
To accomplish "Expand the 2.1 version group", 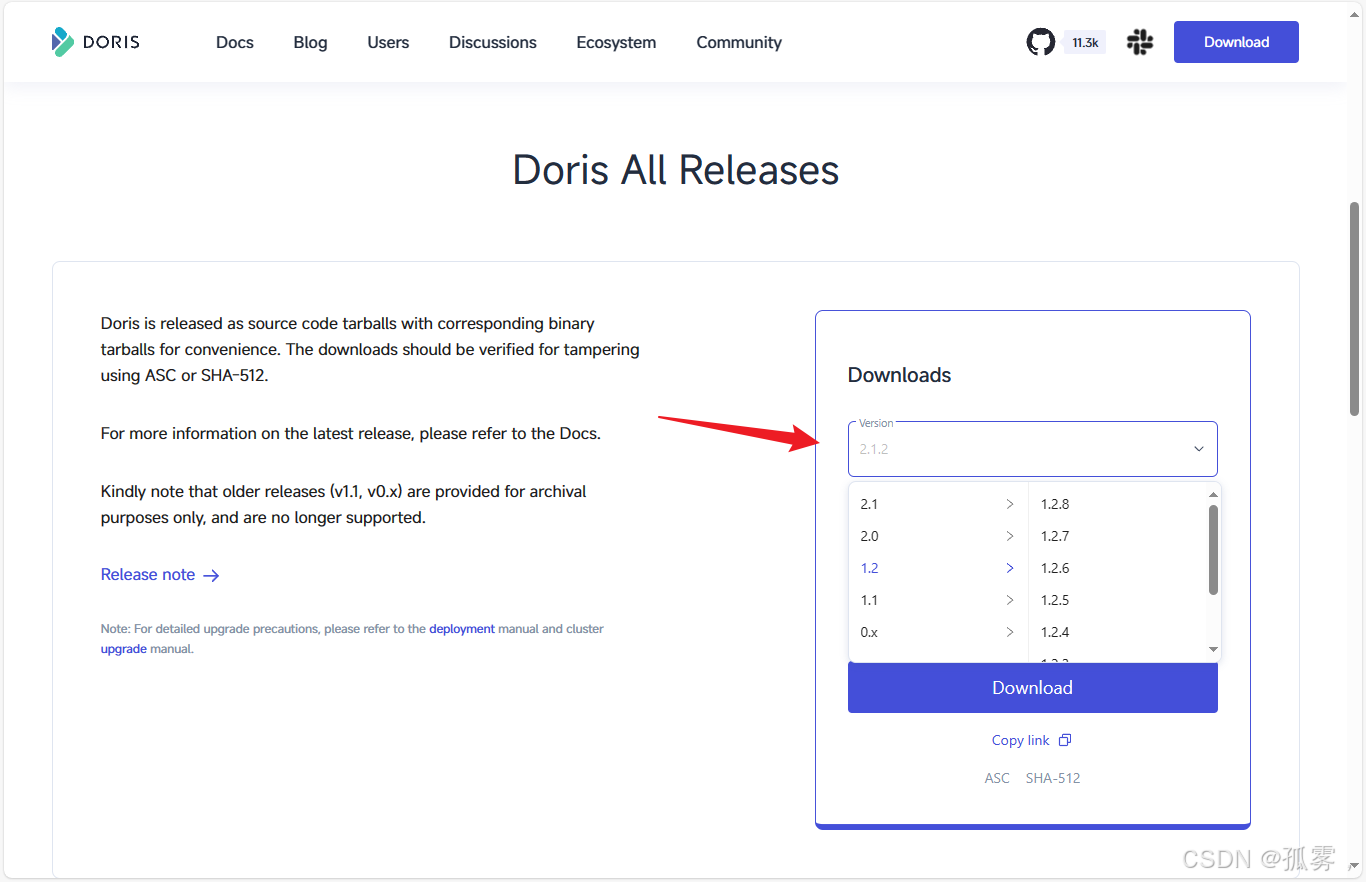I will 938,504.
